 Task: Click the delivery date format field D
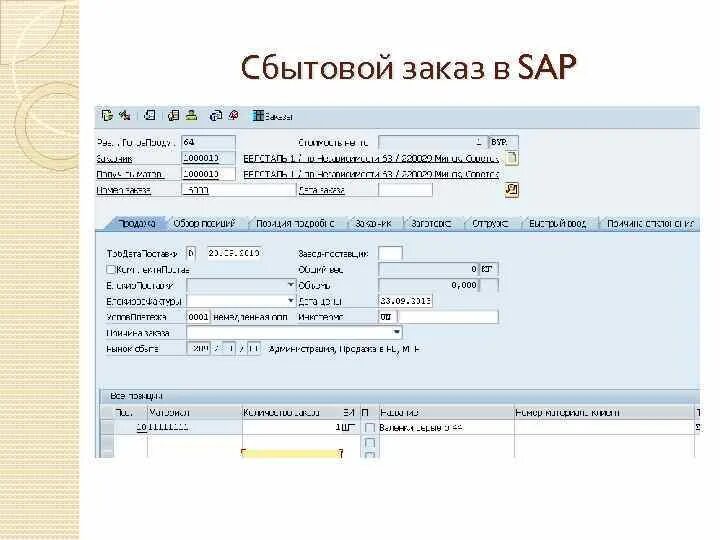pos(191,253)
